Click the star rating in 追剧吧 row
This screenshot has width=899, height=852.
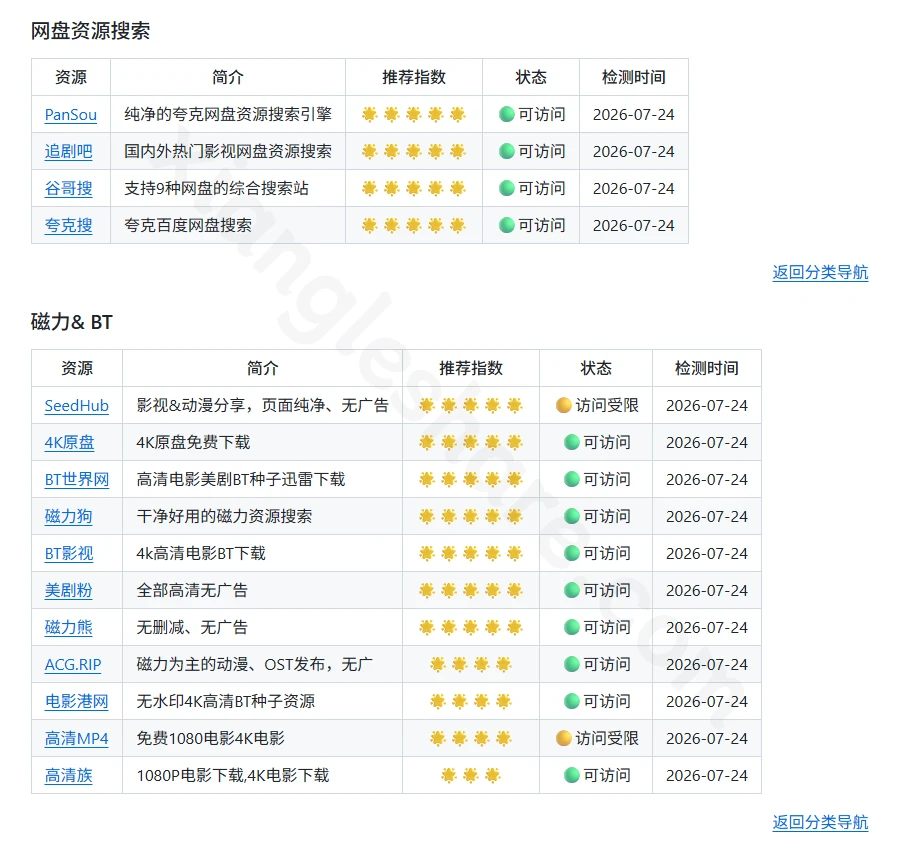(x=413, y=151)
